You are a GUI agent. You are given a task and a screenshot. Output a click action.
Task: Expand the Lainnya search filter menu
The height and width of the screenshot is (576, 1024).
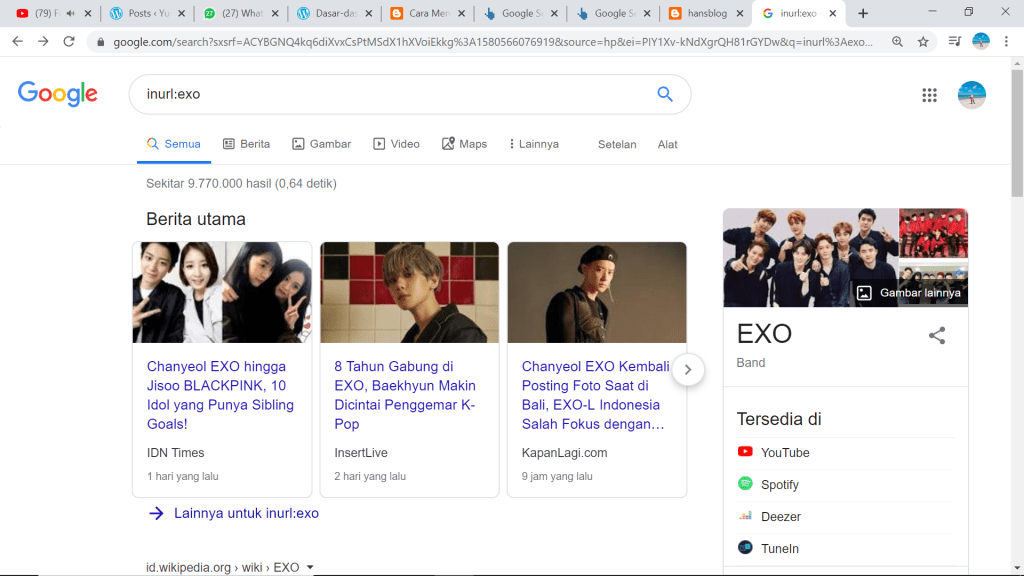(533, 144)
